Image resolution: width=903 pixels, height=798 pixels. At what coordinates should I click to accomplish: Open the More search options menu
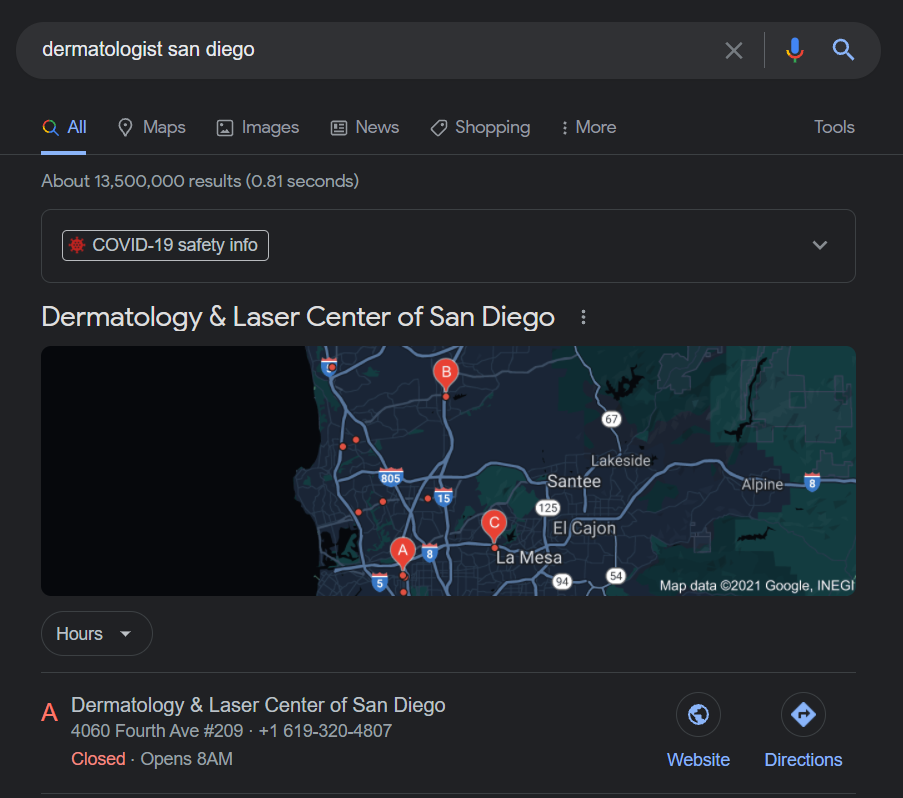coord(589,127)
